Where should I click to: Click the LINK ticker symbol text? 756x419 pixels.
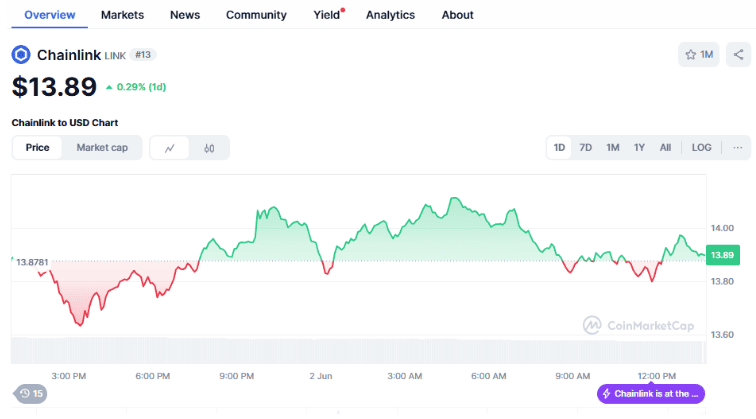click(x=115, y=56)
